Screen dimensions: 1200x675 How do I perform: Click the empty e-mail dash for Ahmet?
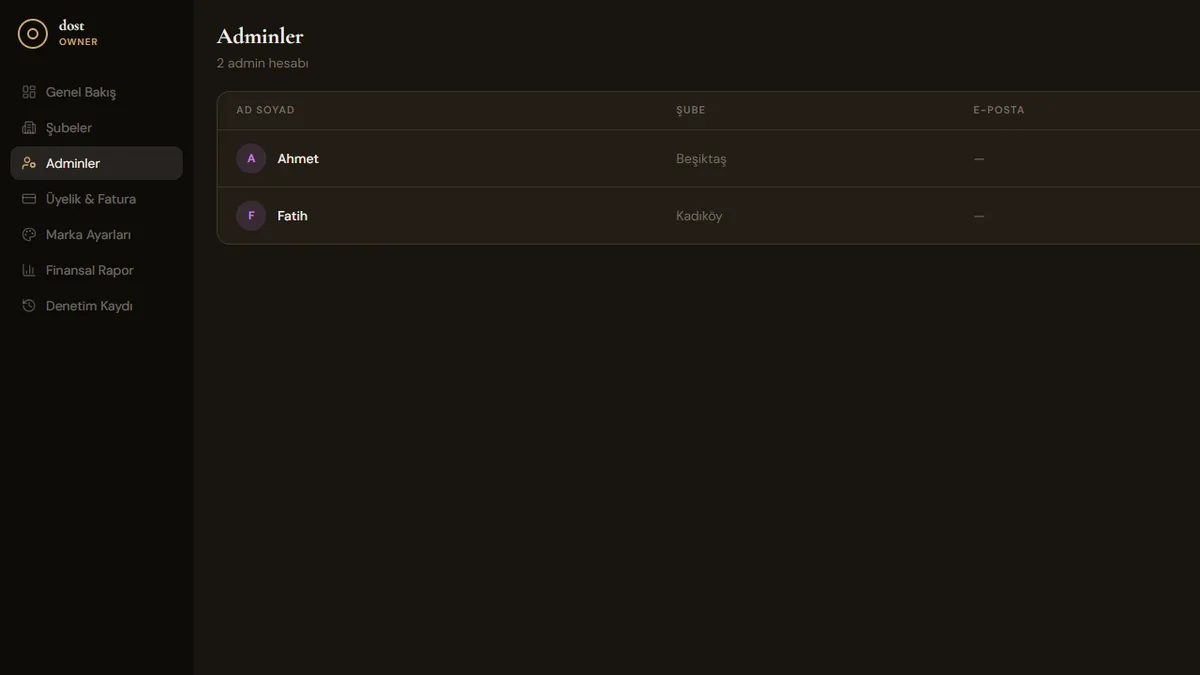click(x=979, y=159)
